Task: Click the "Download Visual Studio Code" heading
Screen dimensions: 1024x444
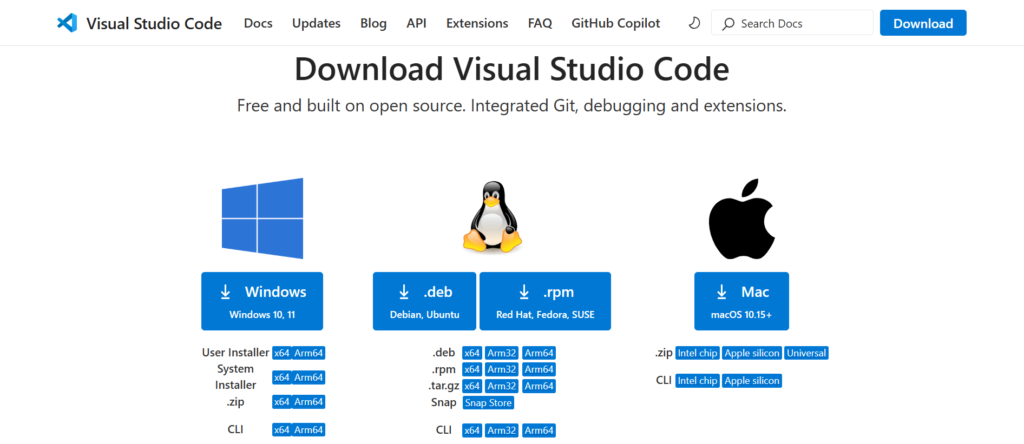Action: pos(512,69)
